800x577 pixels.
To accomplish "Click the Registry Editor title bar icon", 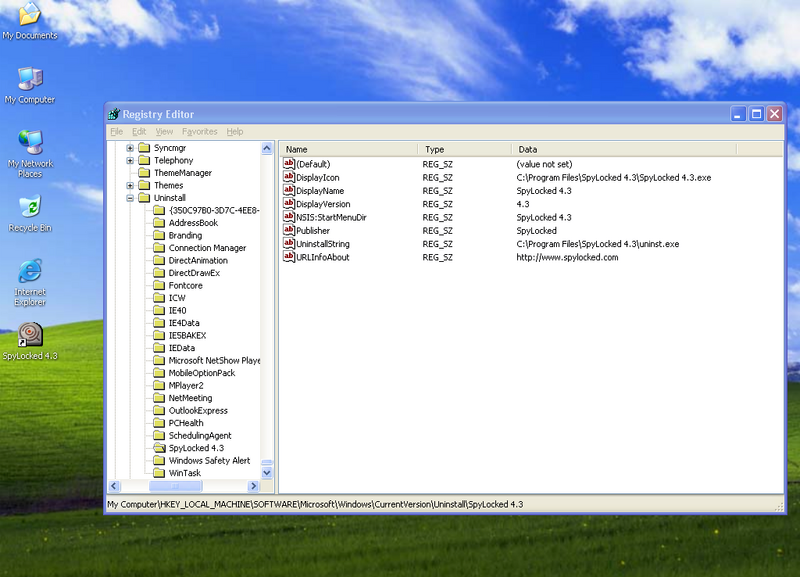I will 114,114.
